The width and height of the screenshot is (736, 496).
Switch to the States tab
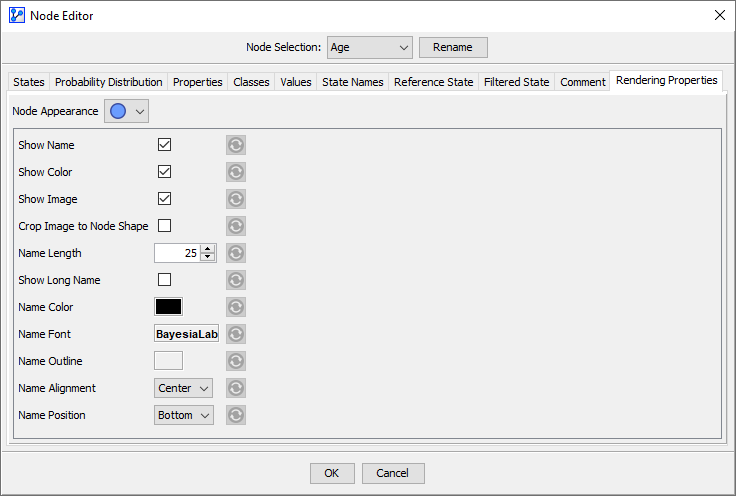point(29,82)
